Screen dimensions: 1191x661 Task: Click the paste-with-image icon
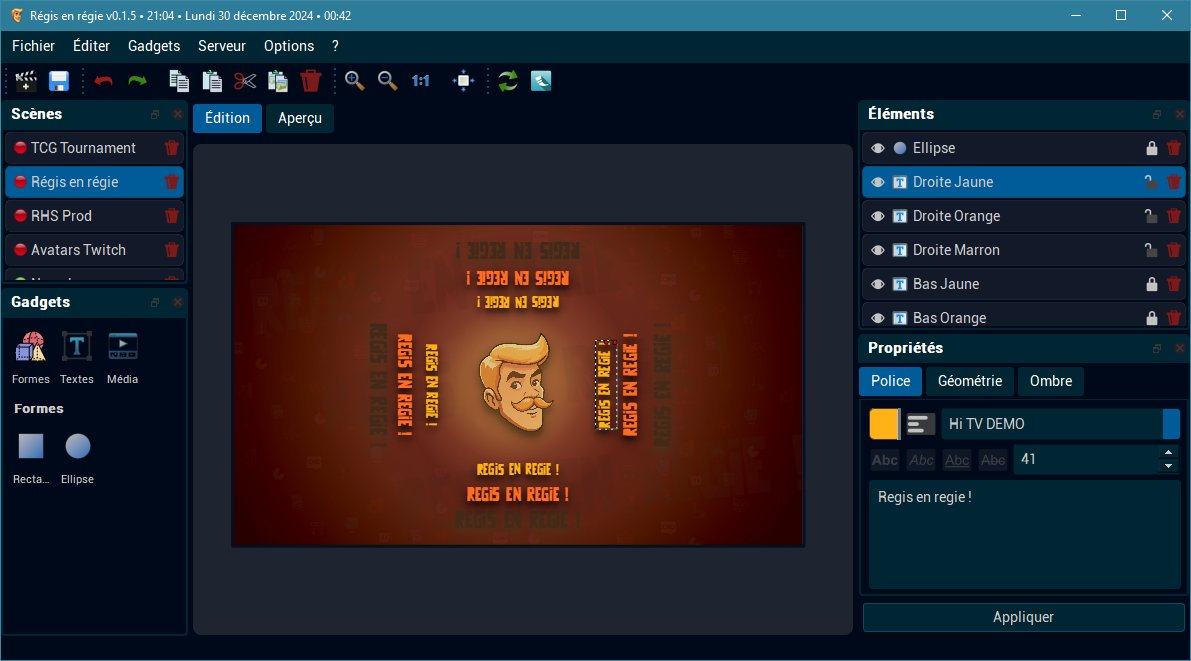pos(278,81)
